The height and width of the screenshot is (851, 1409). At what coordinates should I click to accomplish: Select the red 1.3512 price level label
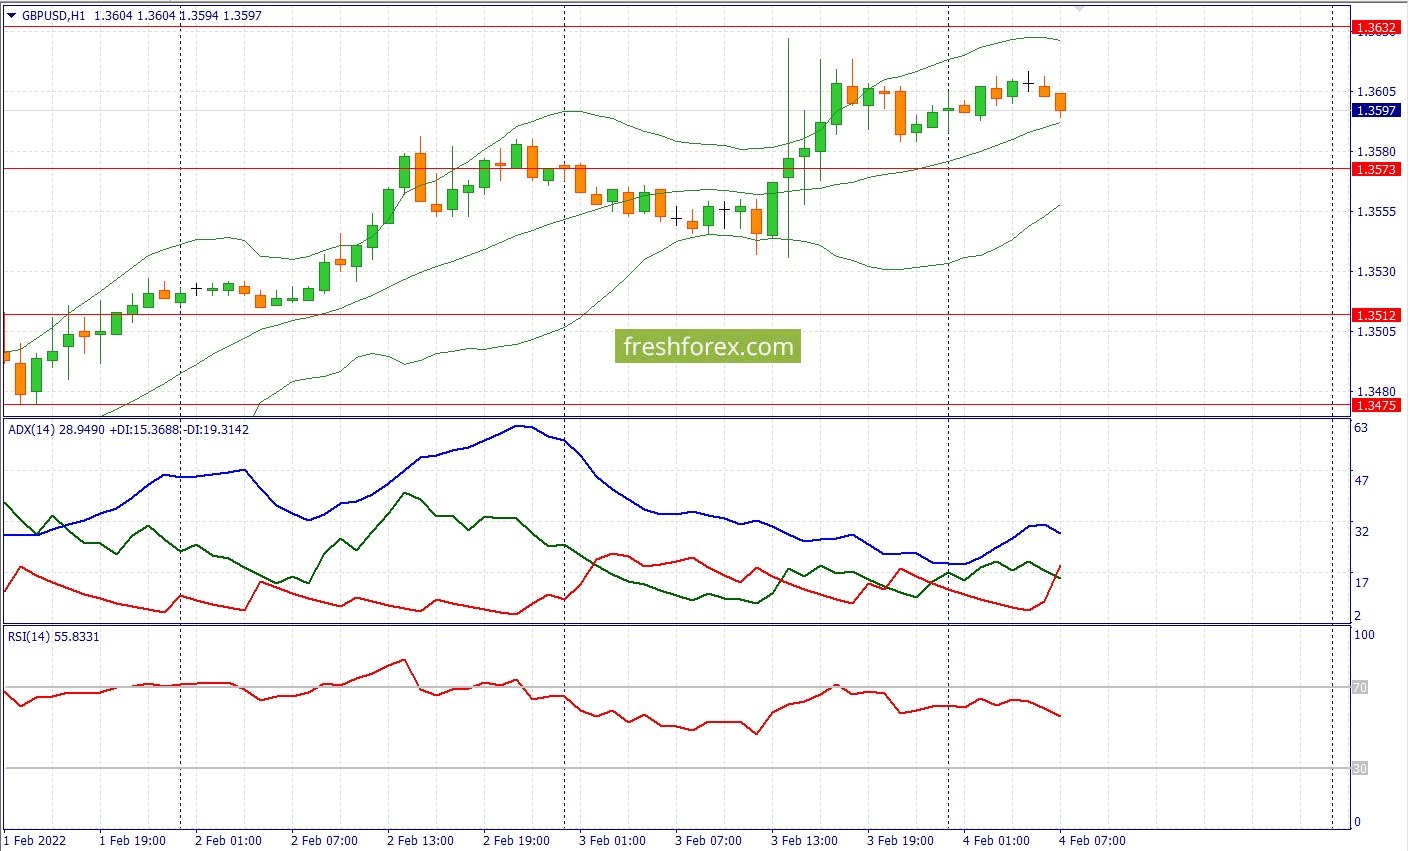[x=1375, y=316]
